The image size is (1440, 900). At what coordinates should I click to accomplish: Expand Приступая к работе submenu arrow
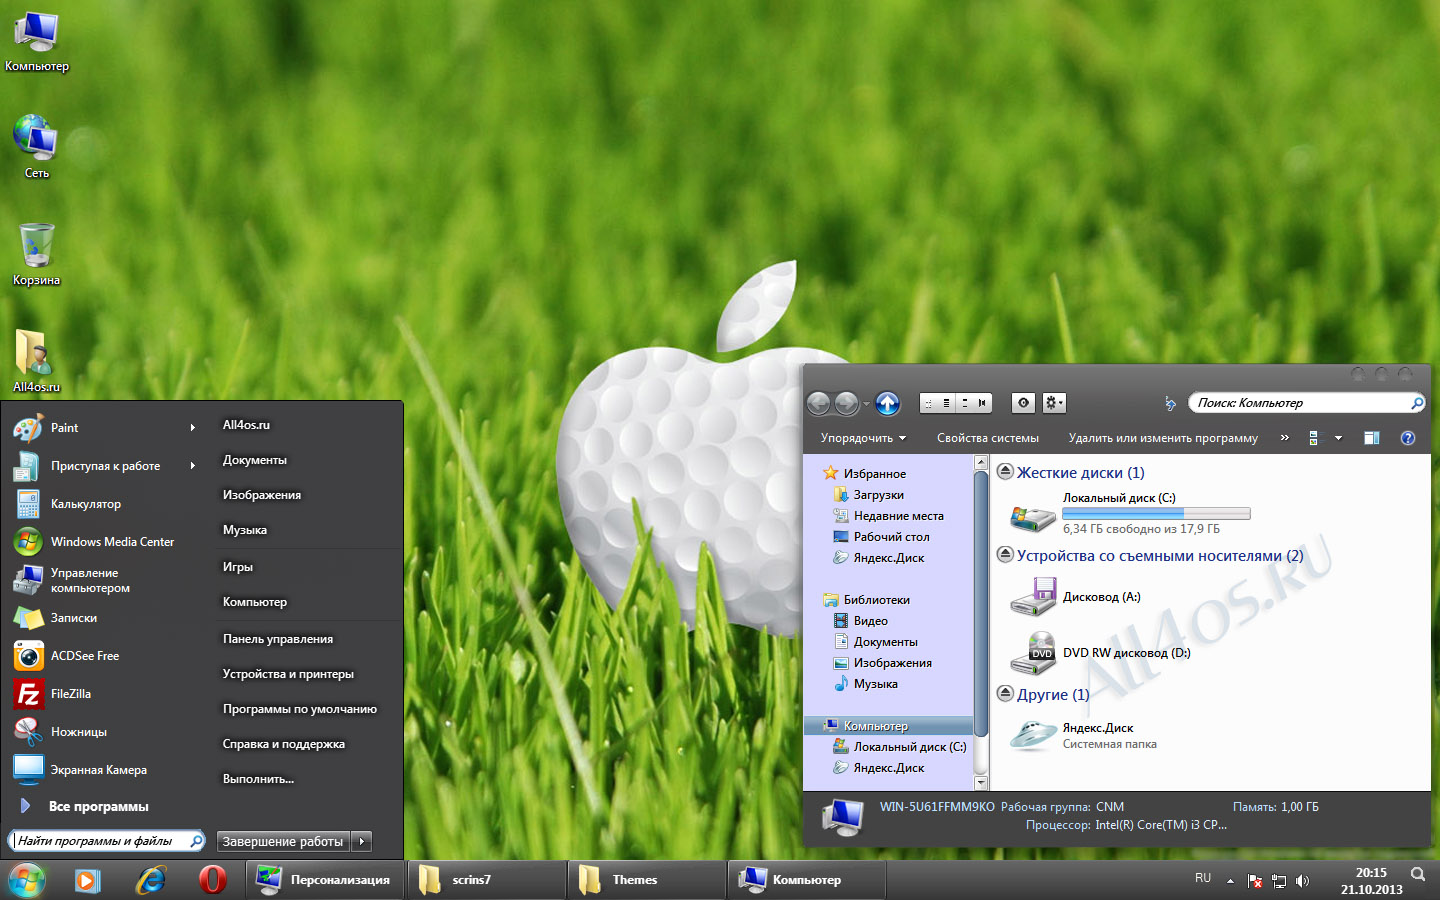coord(193,466)
